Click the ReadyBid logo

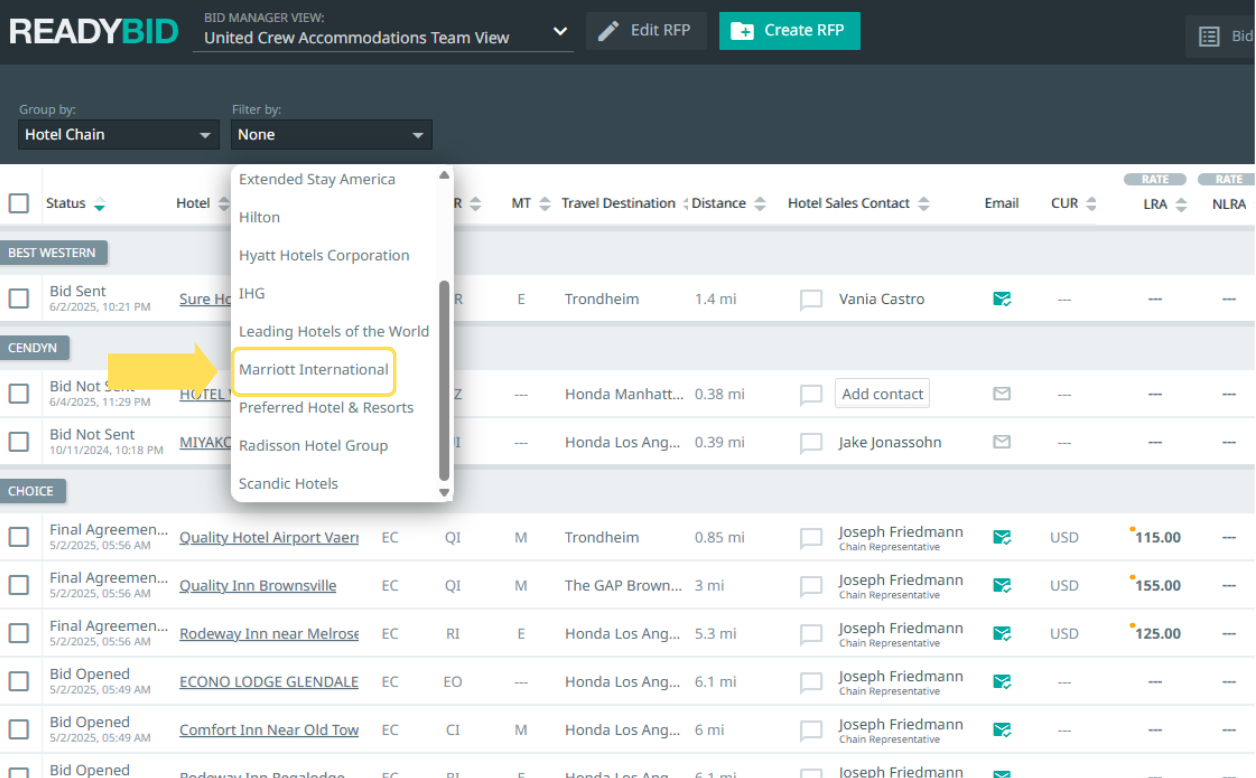[94, 32]
